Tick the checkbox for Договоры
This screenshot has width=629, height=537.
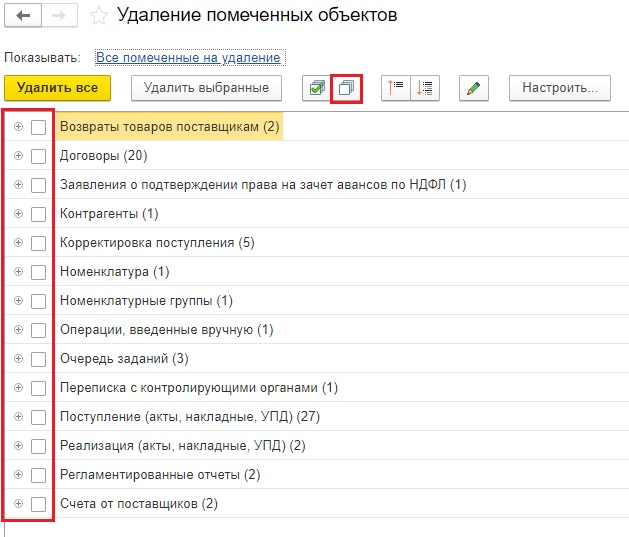pyautogui.click(x=38, y=156)
